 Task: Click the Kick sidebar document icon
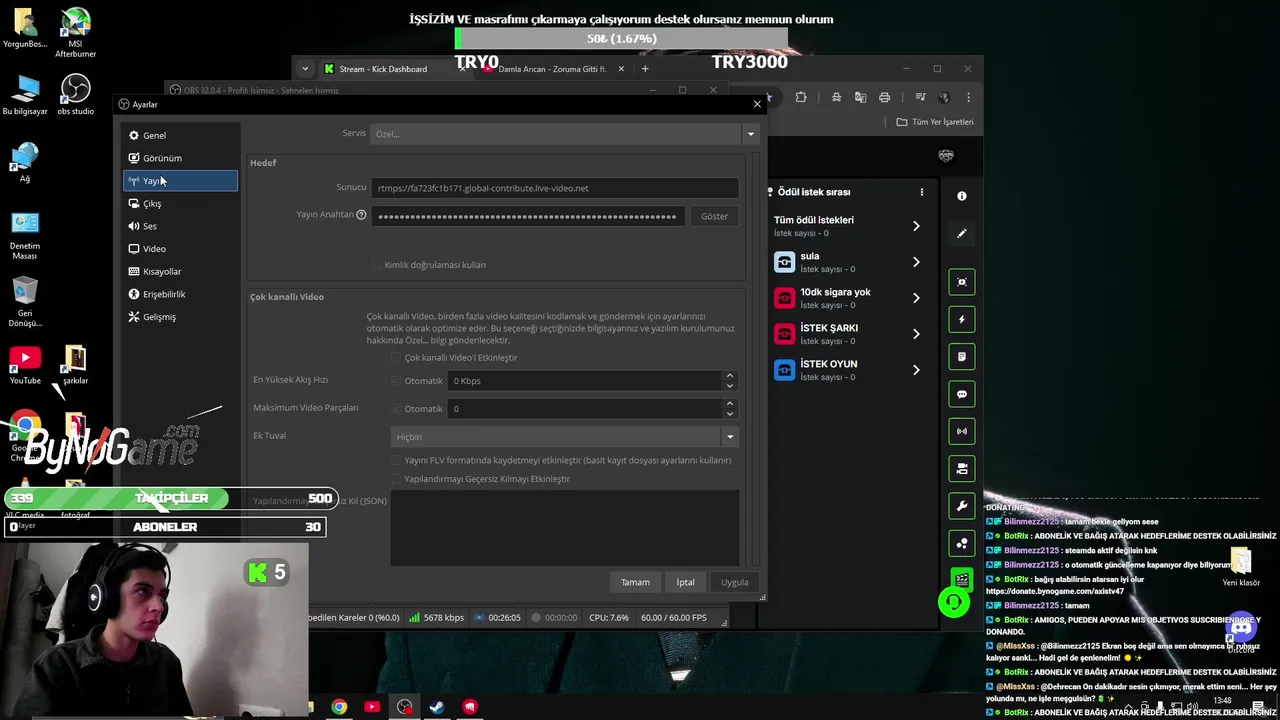coord(962,357)
